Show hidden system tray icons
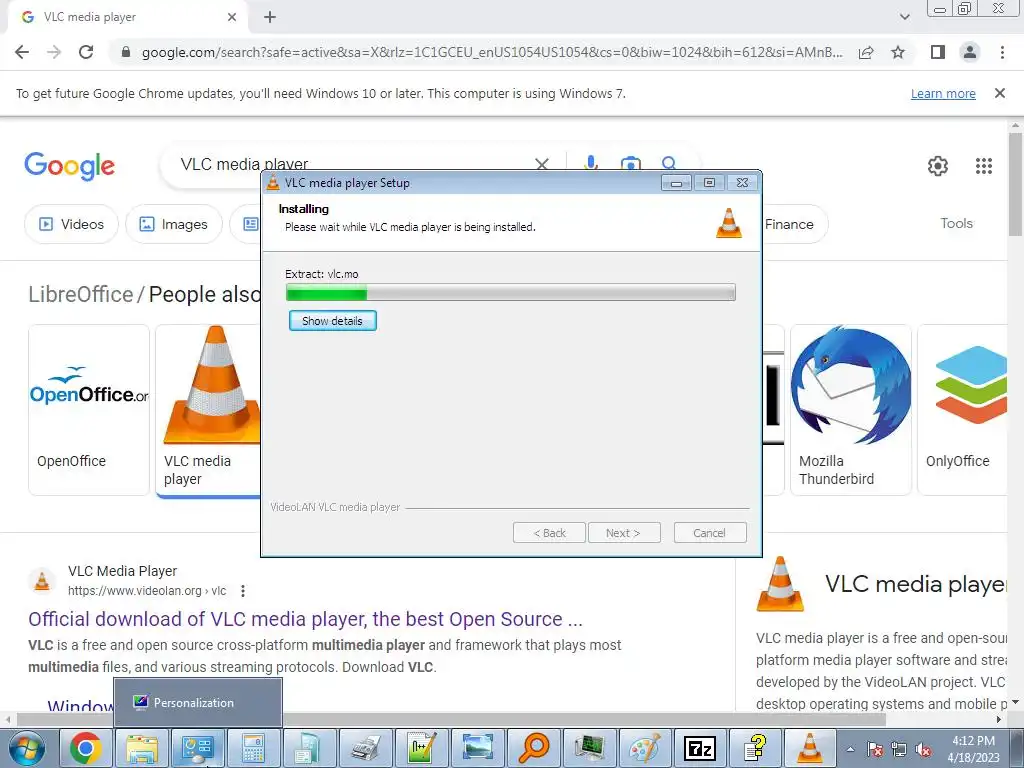 tap(850, 750)
